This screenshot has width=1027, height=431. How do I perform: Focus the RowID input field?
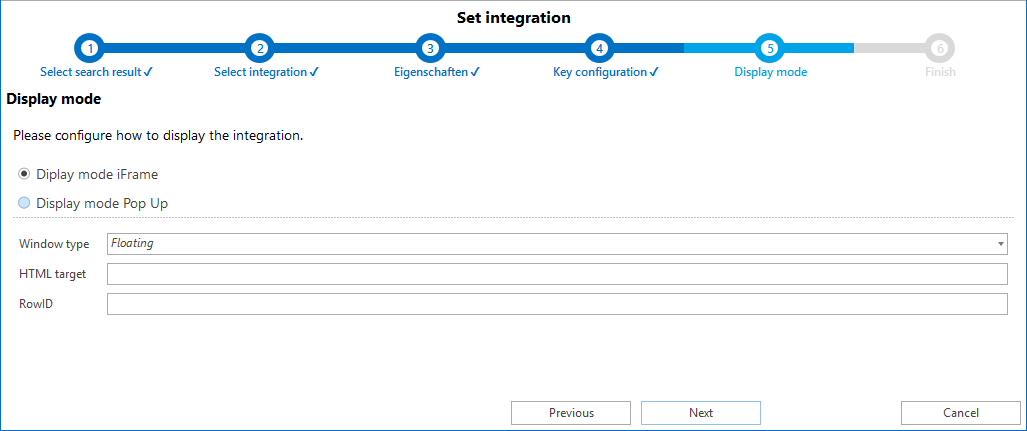[x=557, y=304]
